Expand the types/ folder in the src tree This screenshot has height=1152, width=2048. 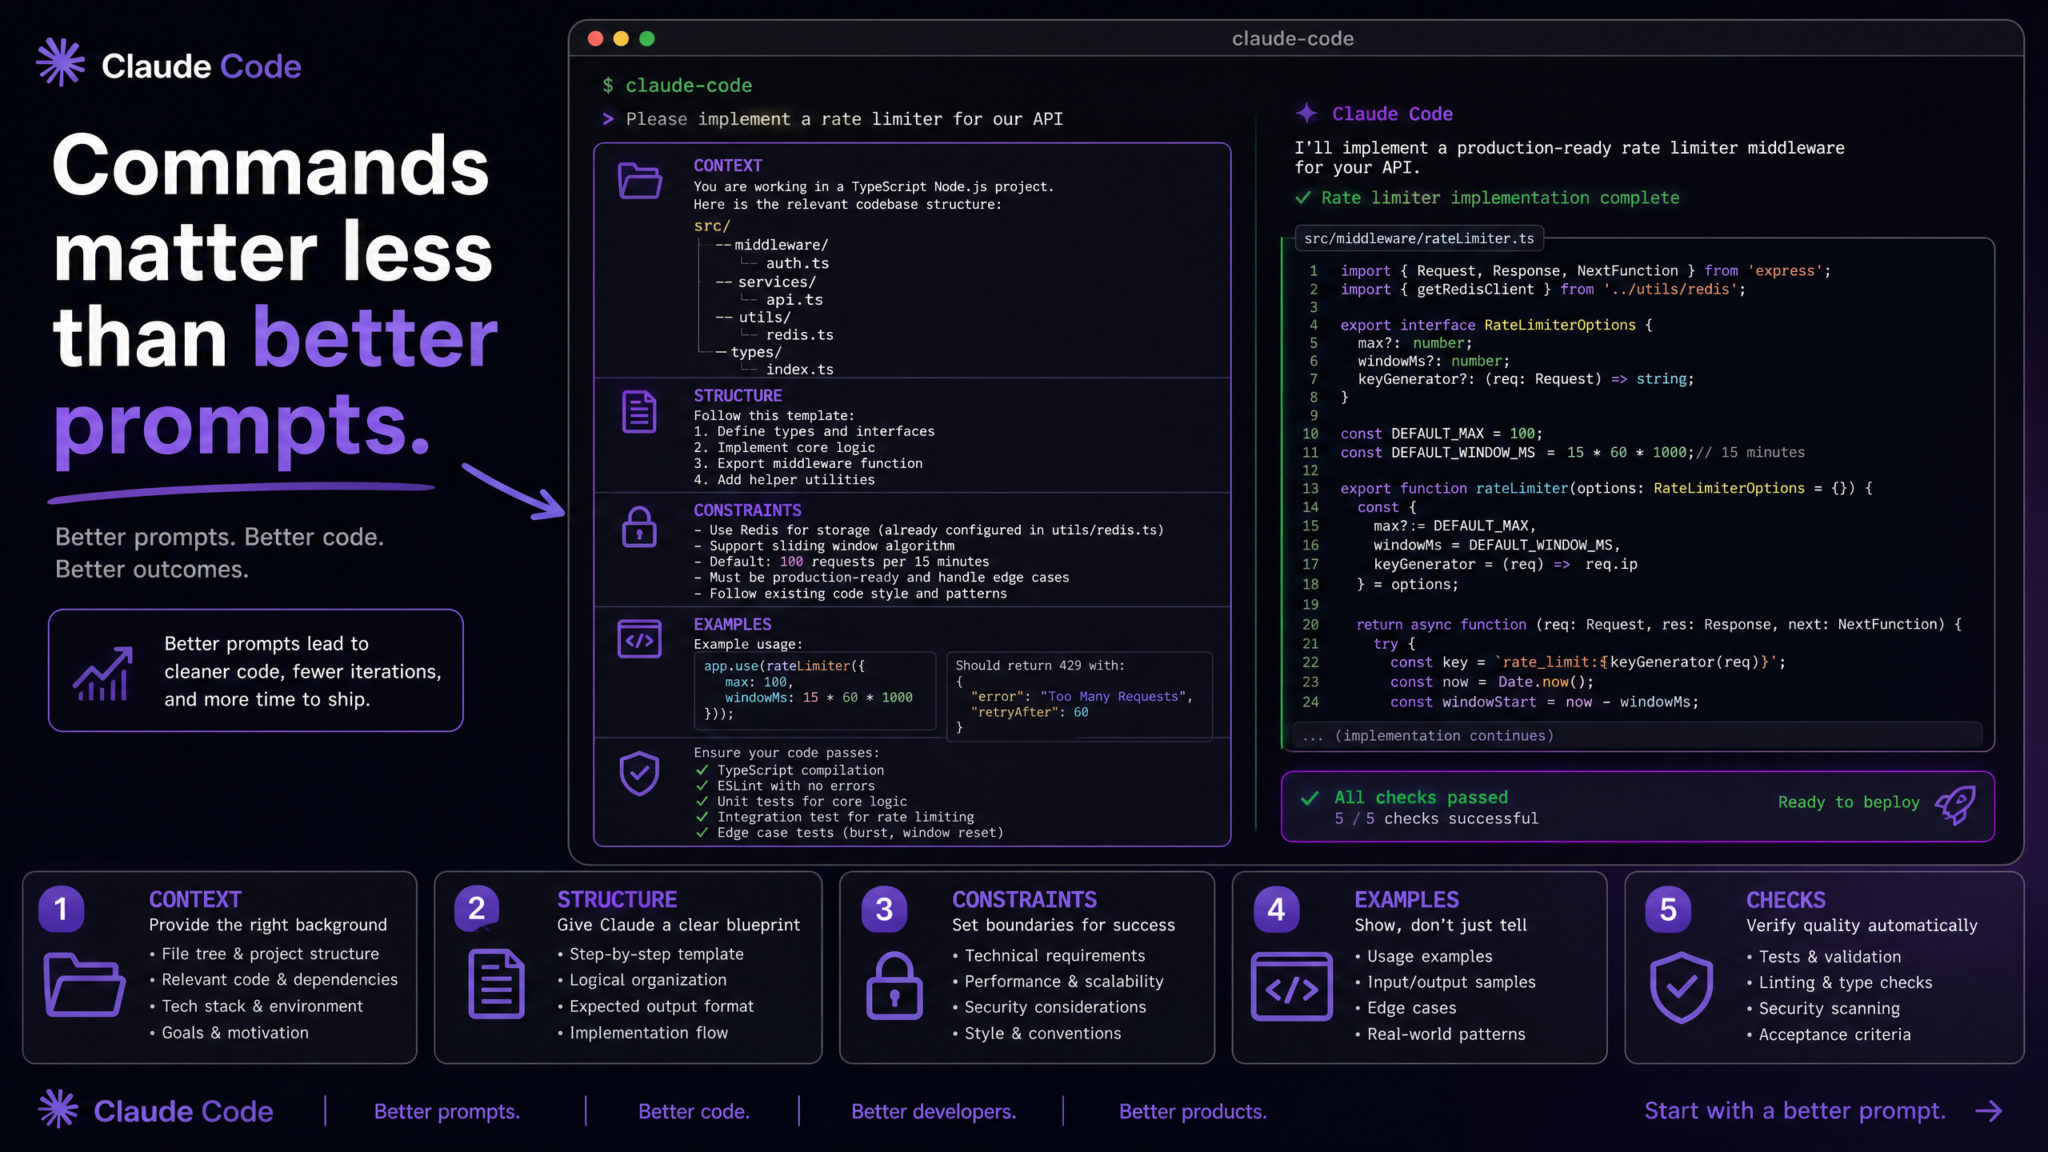tap(756, 352)
